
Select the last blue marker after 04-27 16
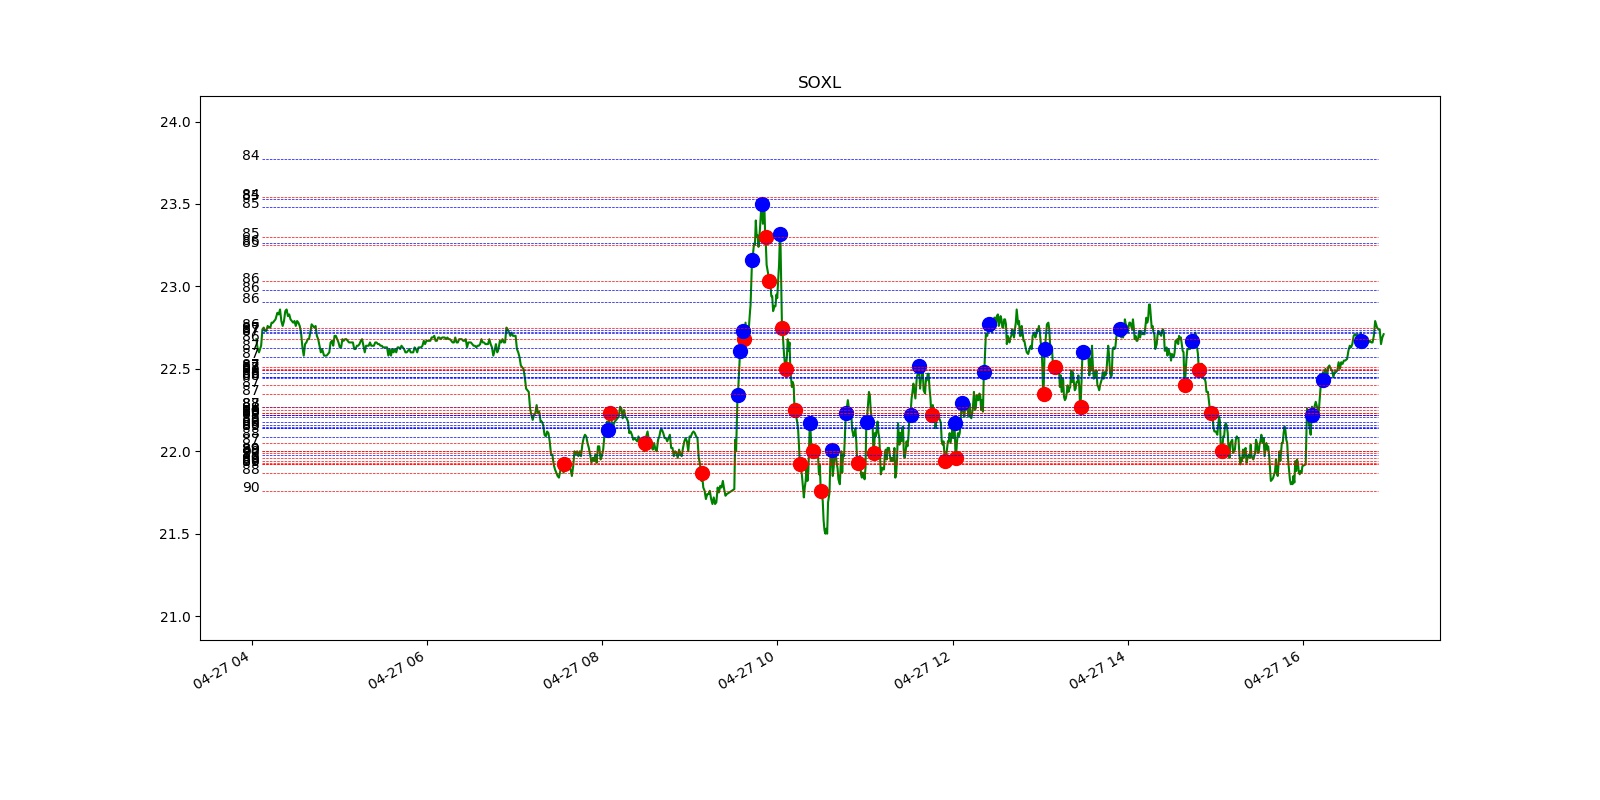[x=1361, y=341]
